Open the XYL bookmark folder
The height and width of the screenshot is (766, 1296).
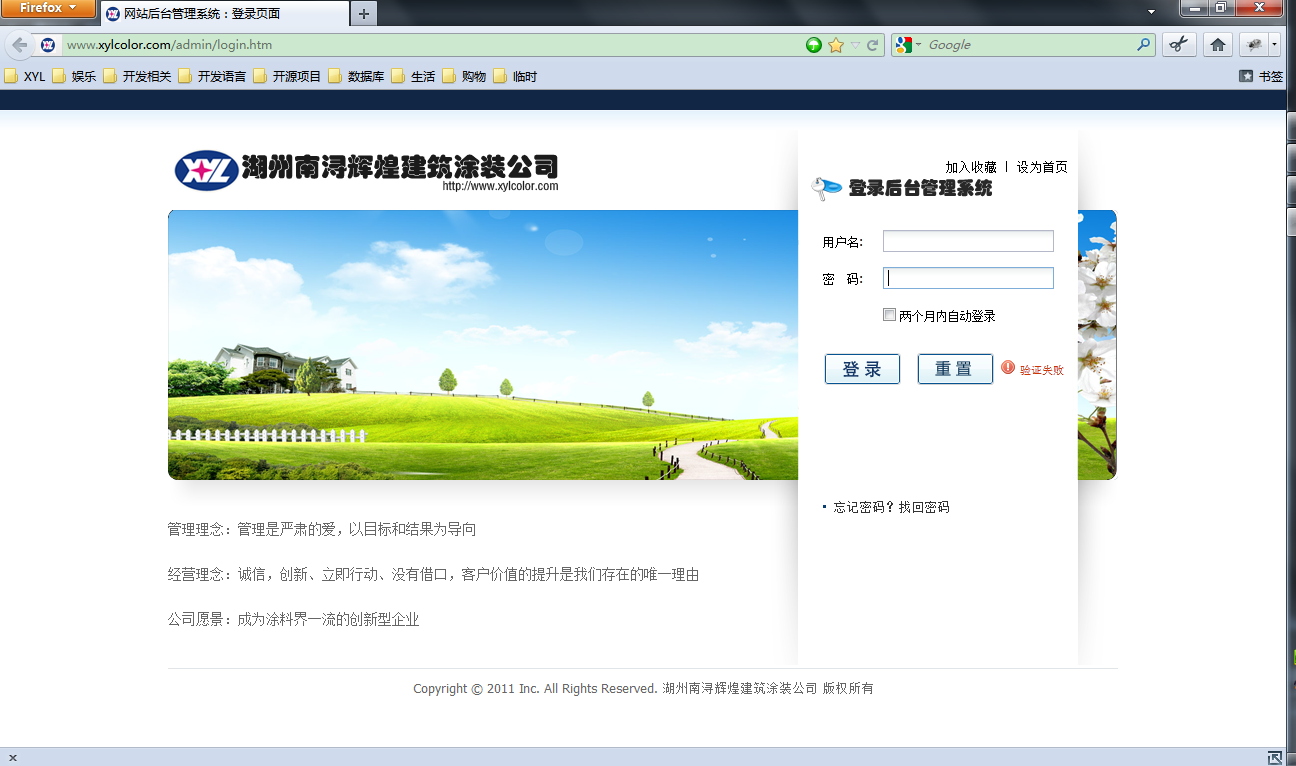pos(25,76)
